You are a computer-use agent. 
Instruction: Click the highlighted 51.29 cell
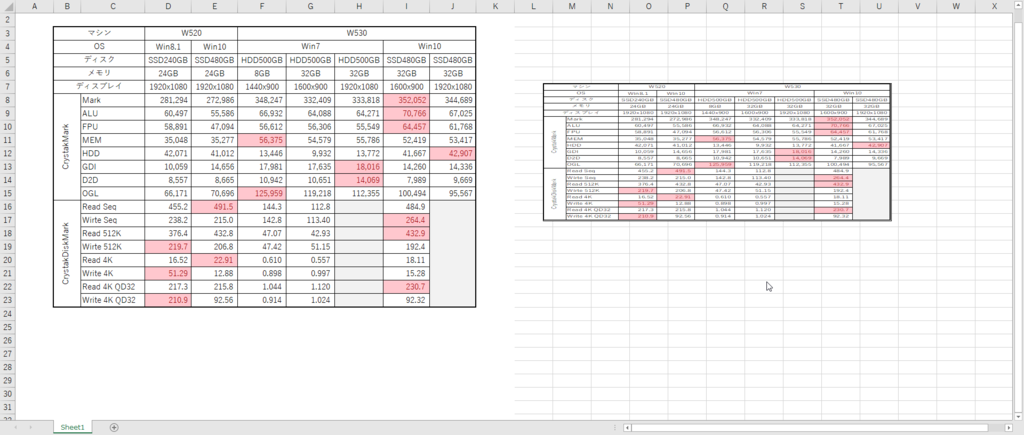point(168,274)
